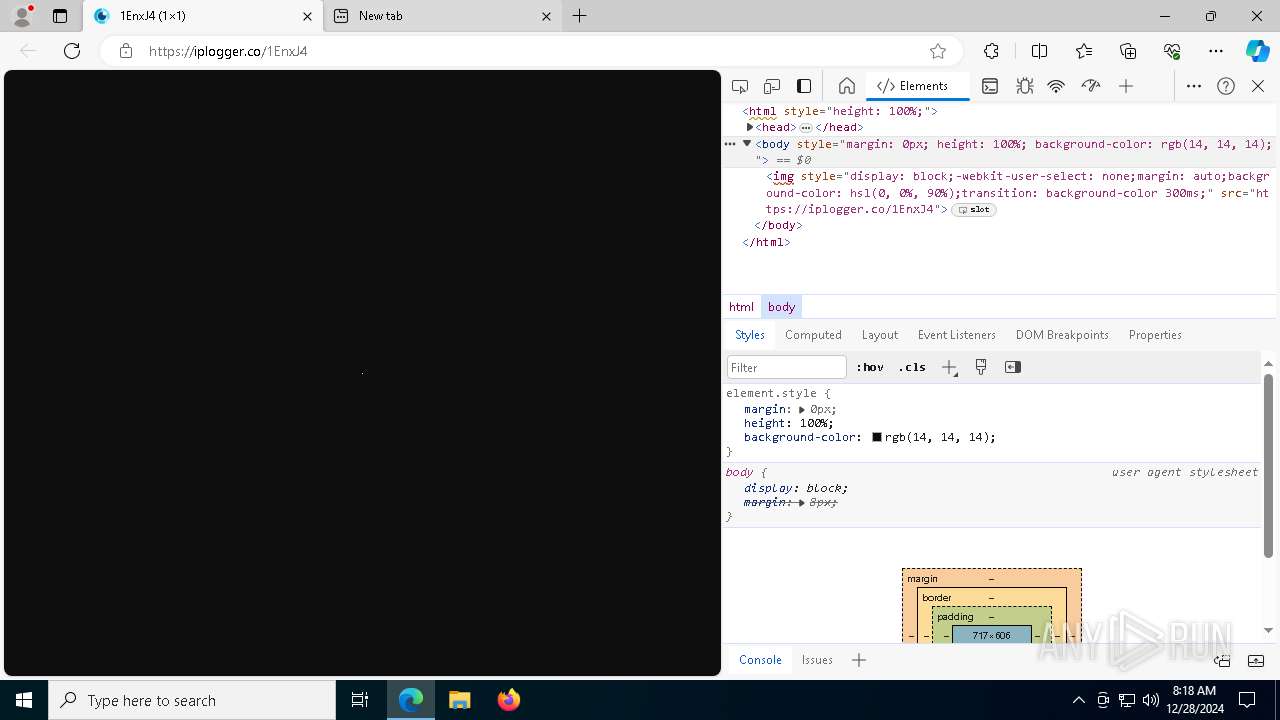Toggle .cls element classes panel
Image resolution: width=1280 pixels, height=720 pixels.
tap(912, 367)
